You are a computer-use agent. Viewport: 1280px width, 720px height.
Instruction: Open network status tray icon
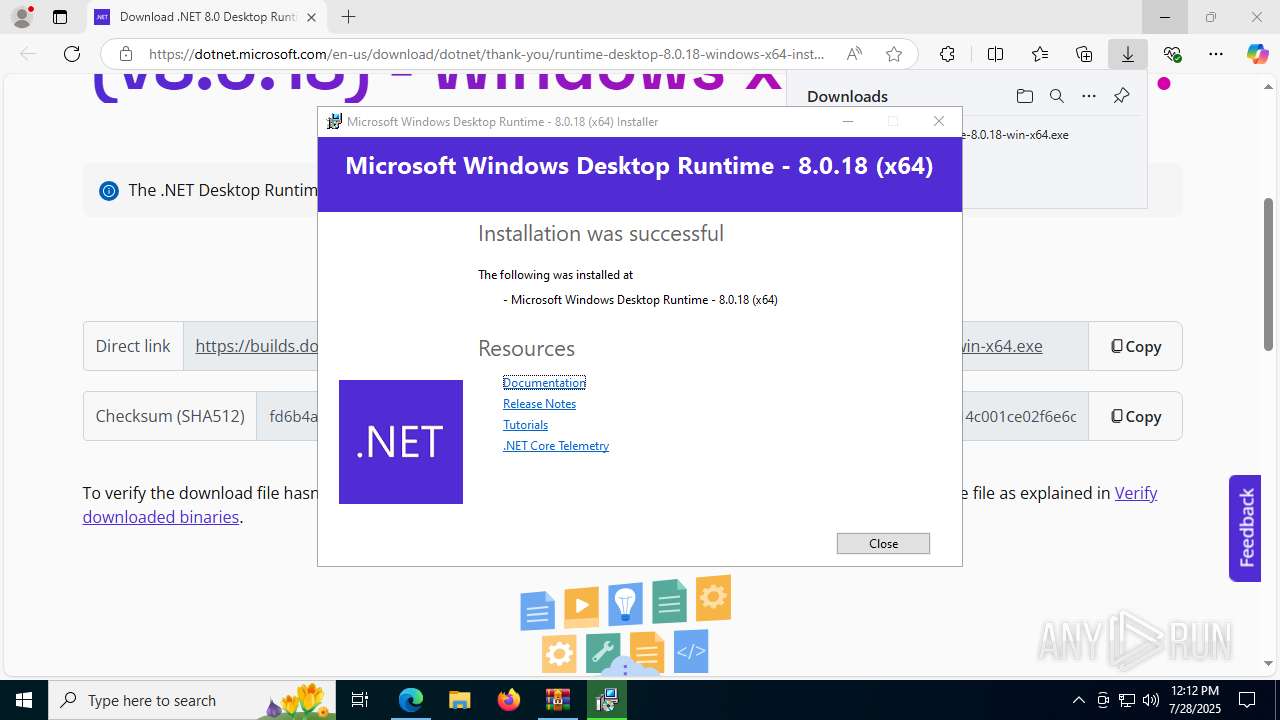[1127, 700]
